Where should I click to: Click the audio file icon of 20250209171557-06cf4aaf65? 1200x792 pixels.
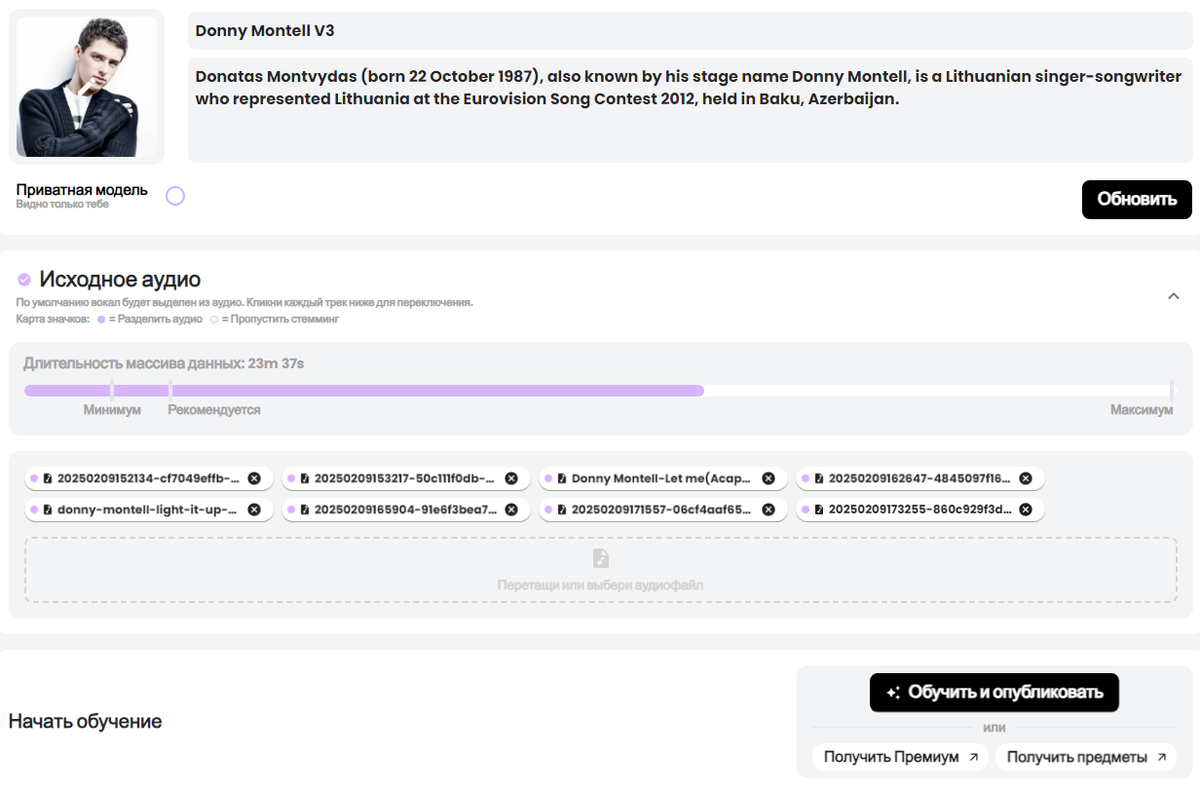coord(562,510)
